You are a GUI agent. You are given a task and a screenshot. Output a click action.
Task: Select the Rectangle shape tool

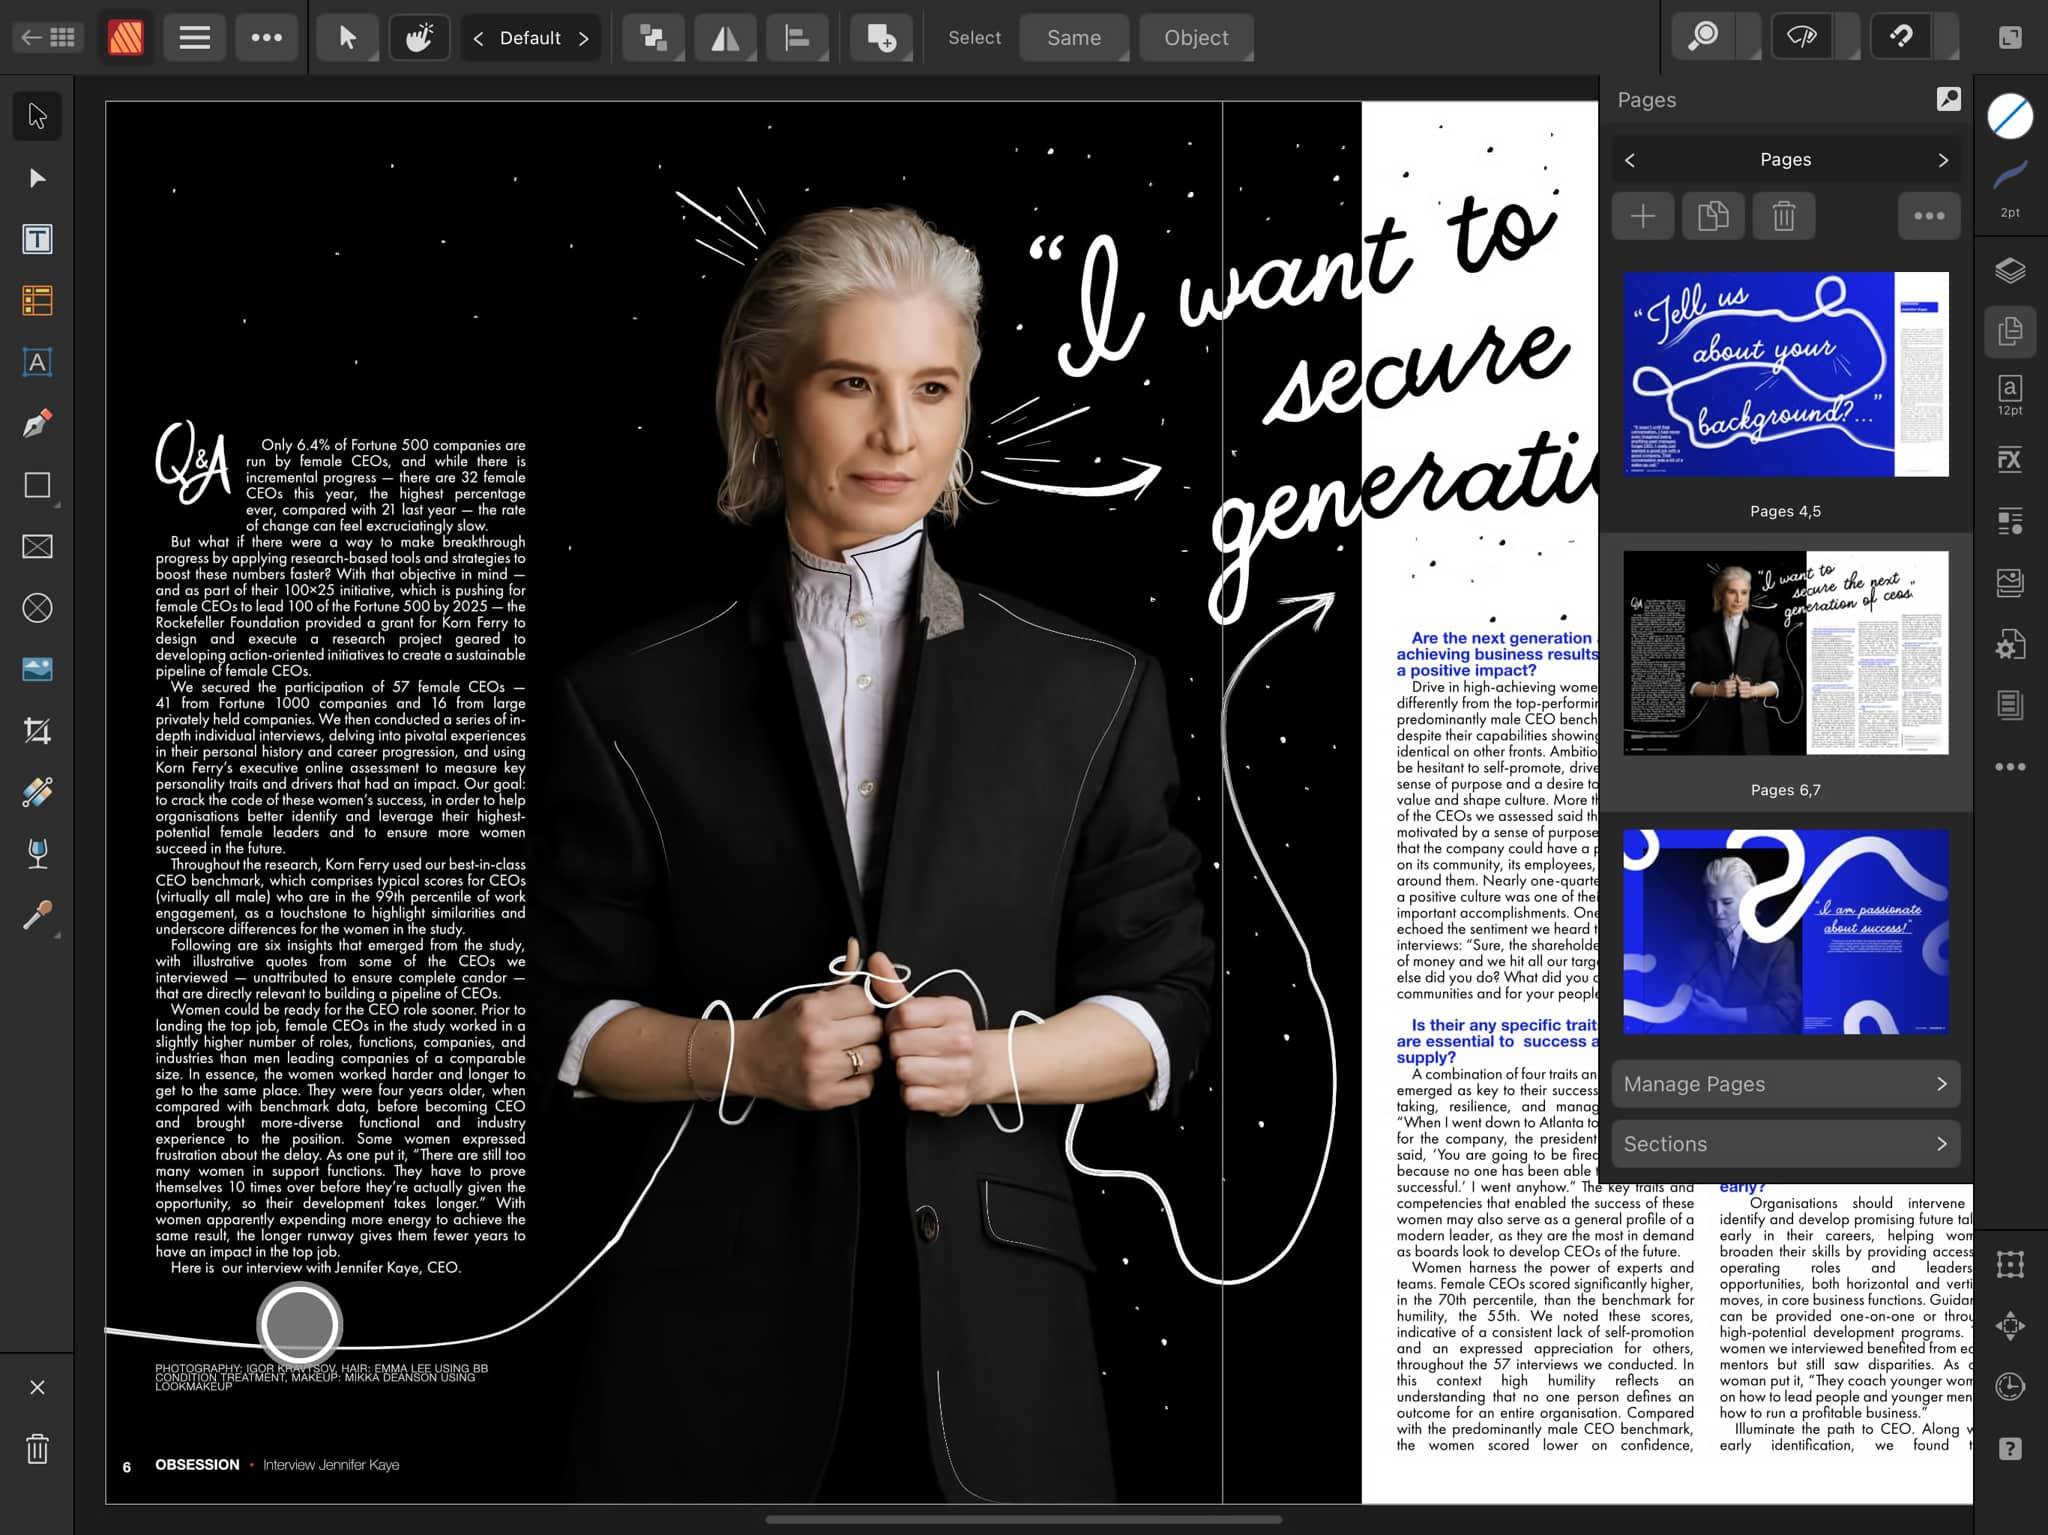point(37,485)
